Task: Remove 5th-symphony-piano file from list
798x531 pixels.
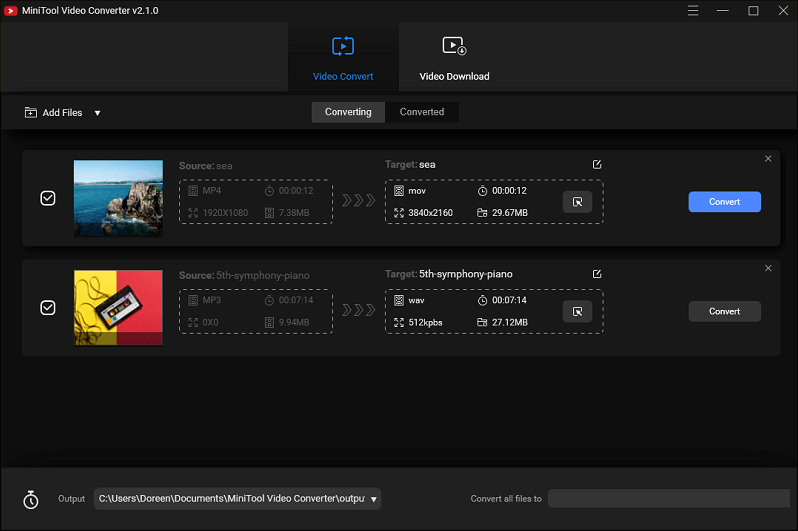Action: click(768, 268)
